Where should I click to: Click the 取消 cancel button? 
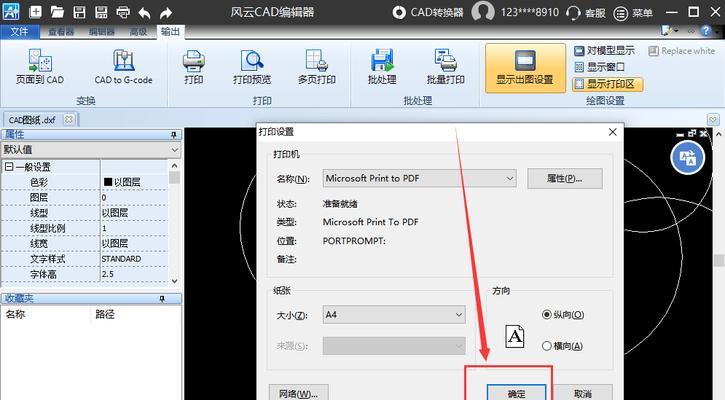(x=583, y=394)
